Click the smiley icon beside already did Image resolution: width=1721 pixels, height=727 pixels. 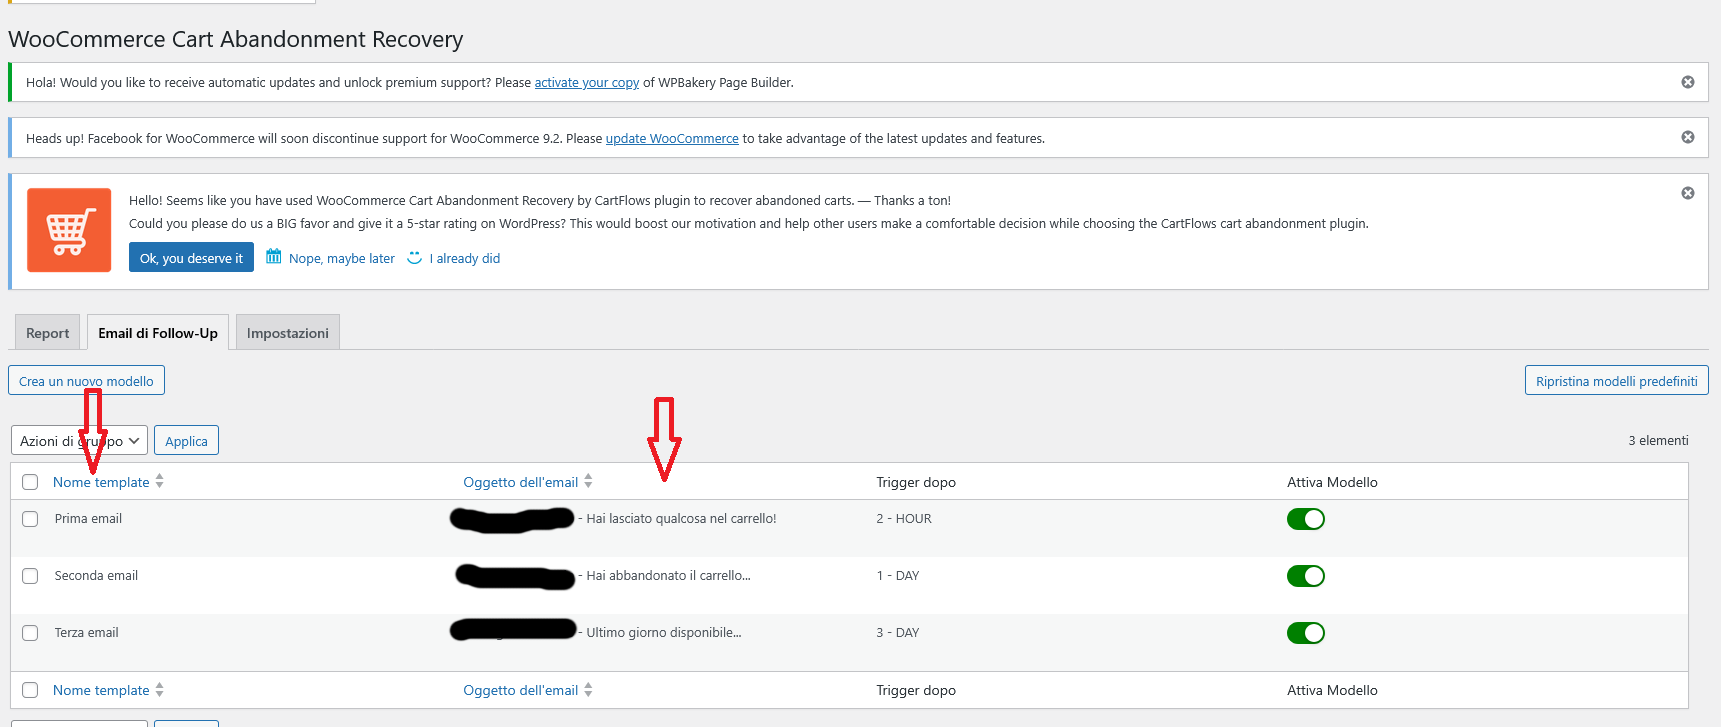tap(415, 257)
